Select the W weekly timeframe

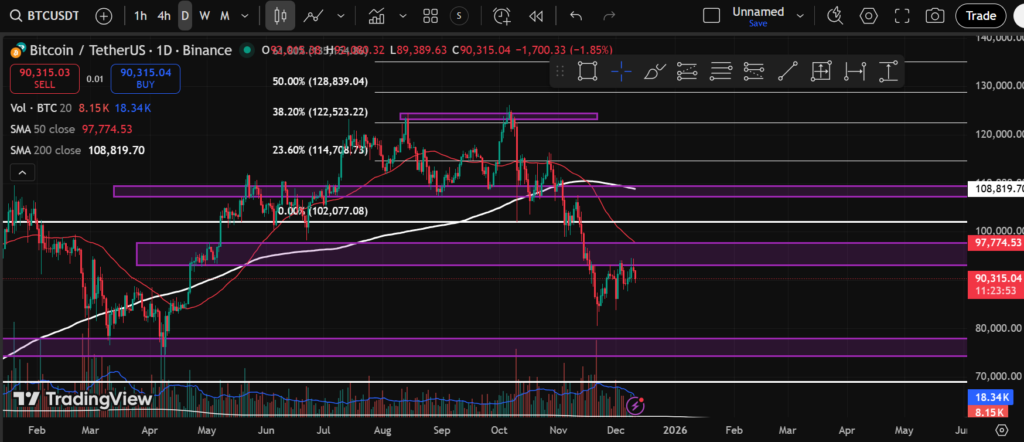click(204, 16)
